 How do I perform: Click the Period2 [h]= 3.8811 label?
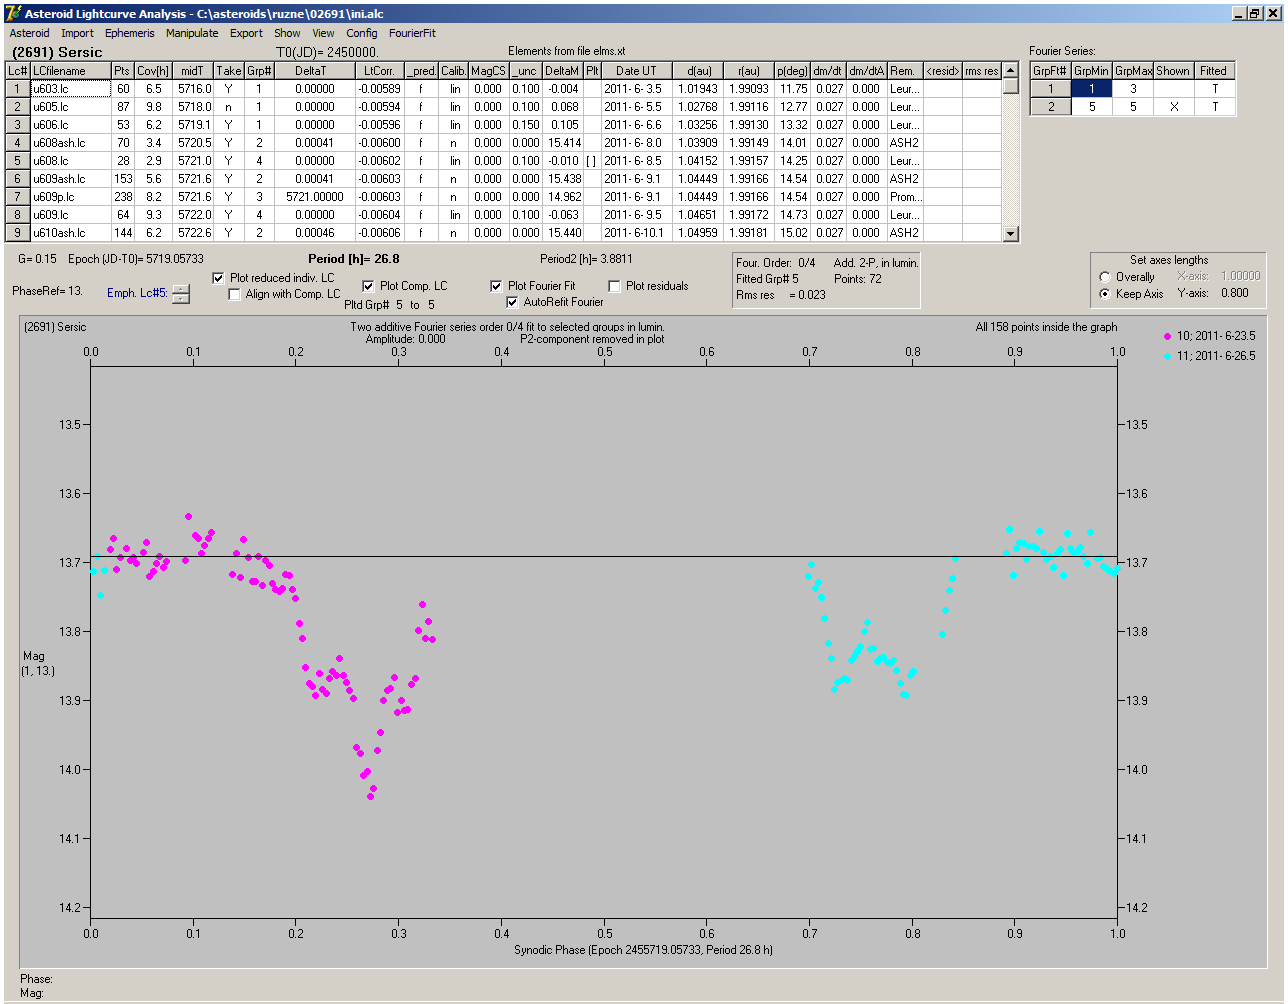[x=586, y=259]
